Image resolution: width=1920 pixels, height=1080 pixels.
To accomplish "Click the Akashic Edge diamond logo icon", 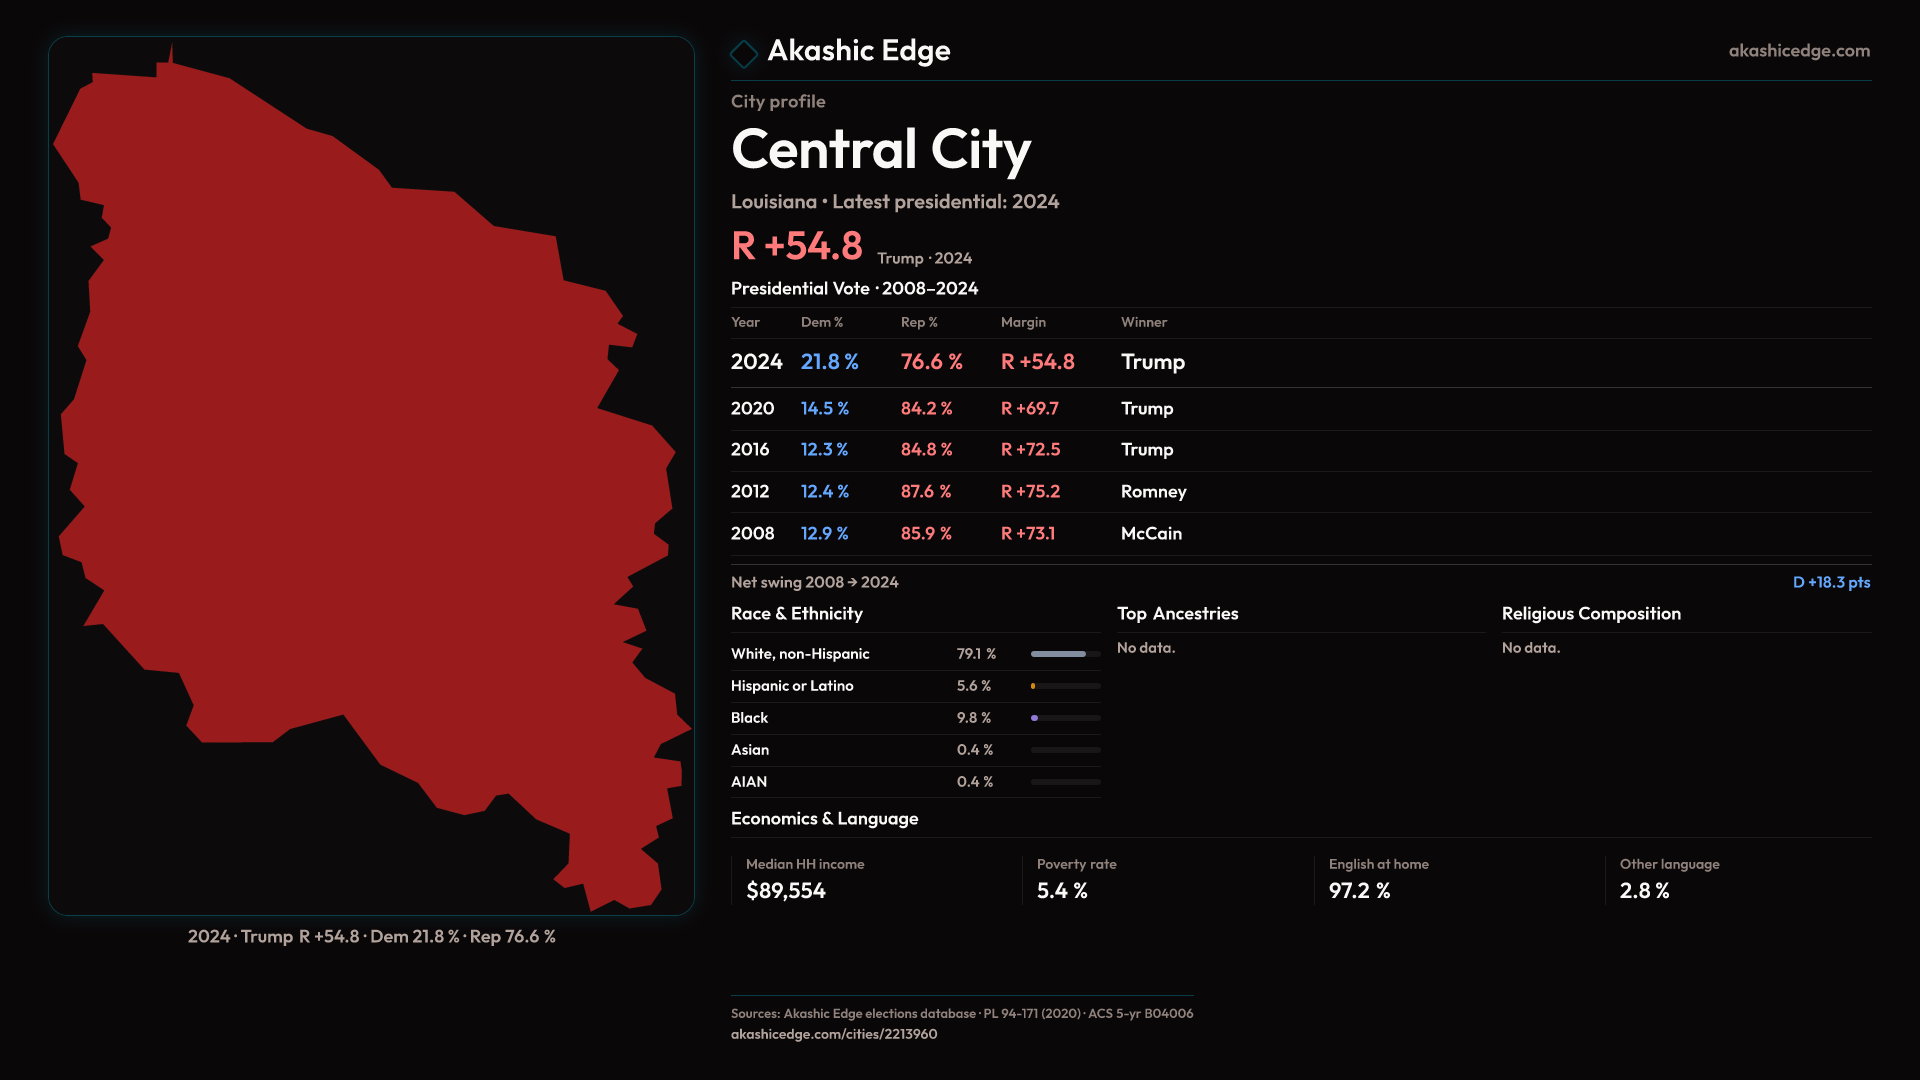I will click(744, 53).
